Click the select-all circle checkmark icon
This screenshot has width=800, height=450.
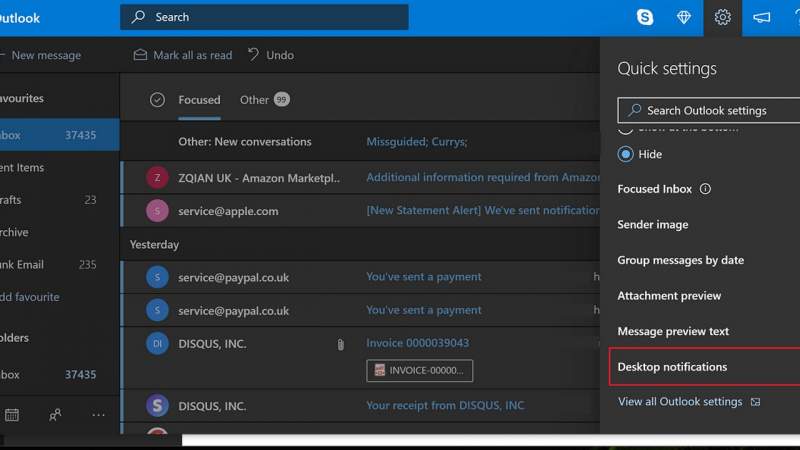click(157, 99)
